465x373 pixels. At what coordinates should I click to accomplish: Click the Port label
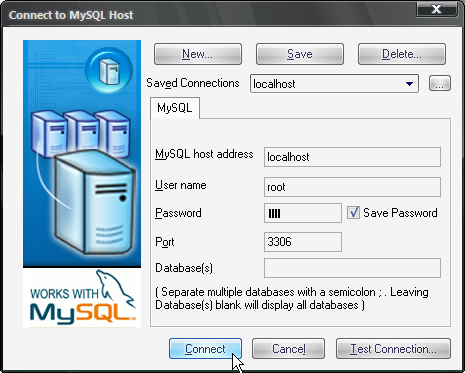165,242
